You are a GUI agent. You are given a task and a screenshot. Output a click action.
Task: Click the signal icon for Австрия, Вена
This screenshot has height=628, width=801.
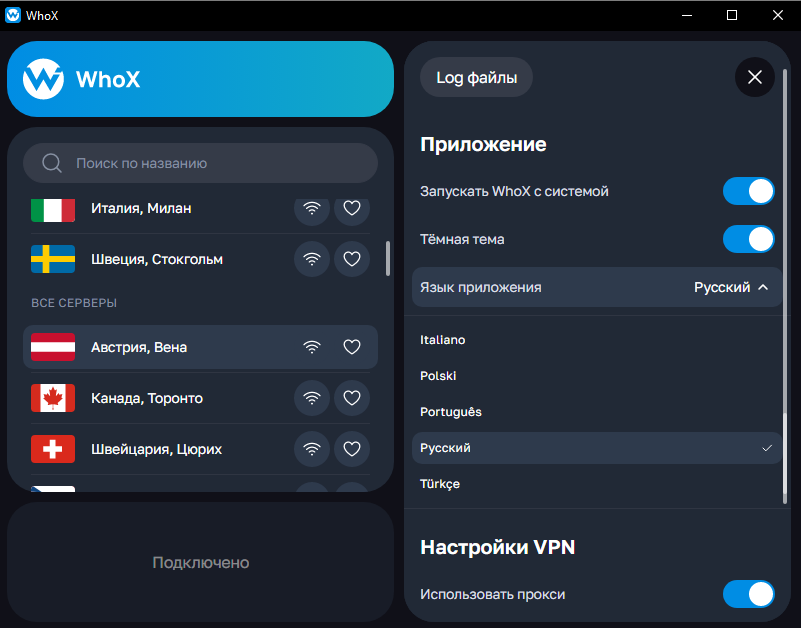312,347
